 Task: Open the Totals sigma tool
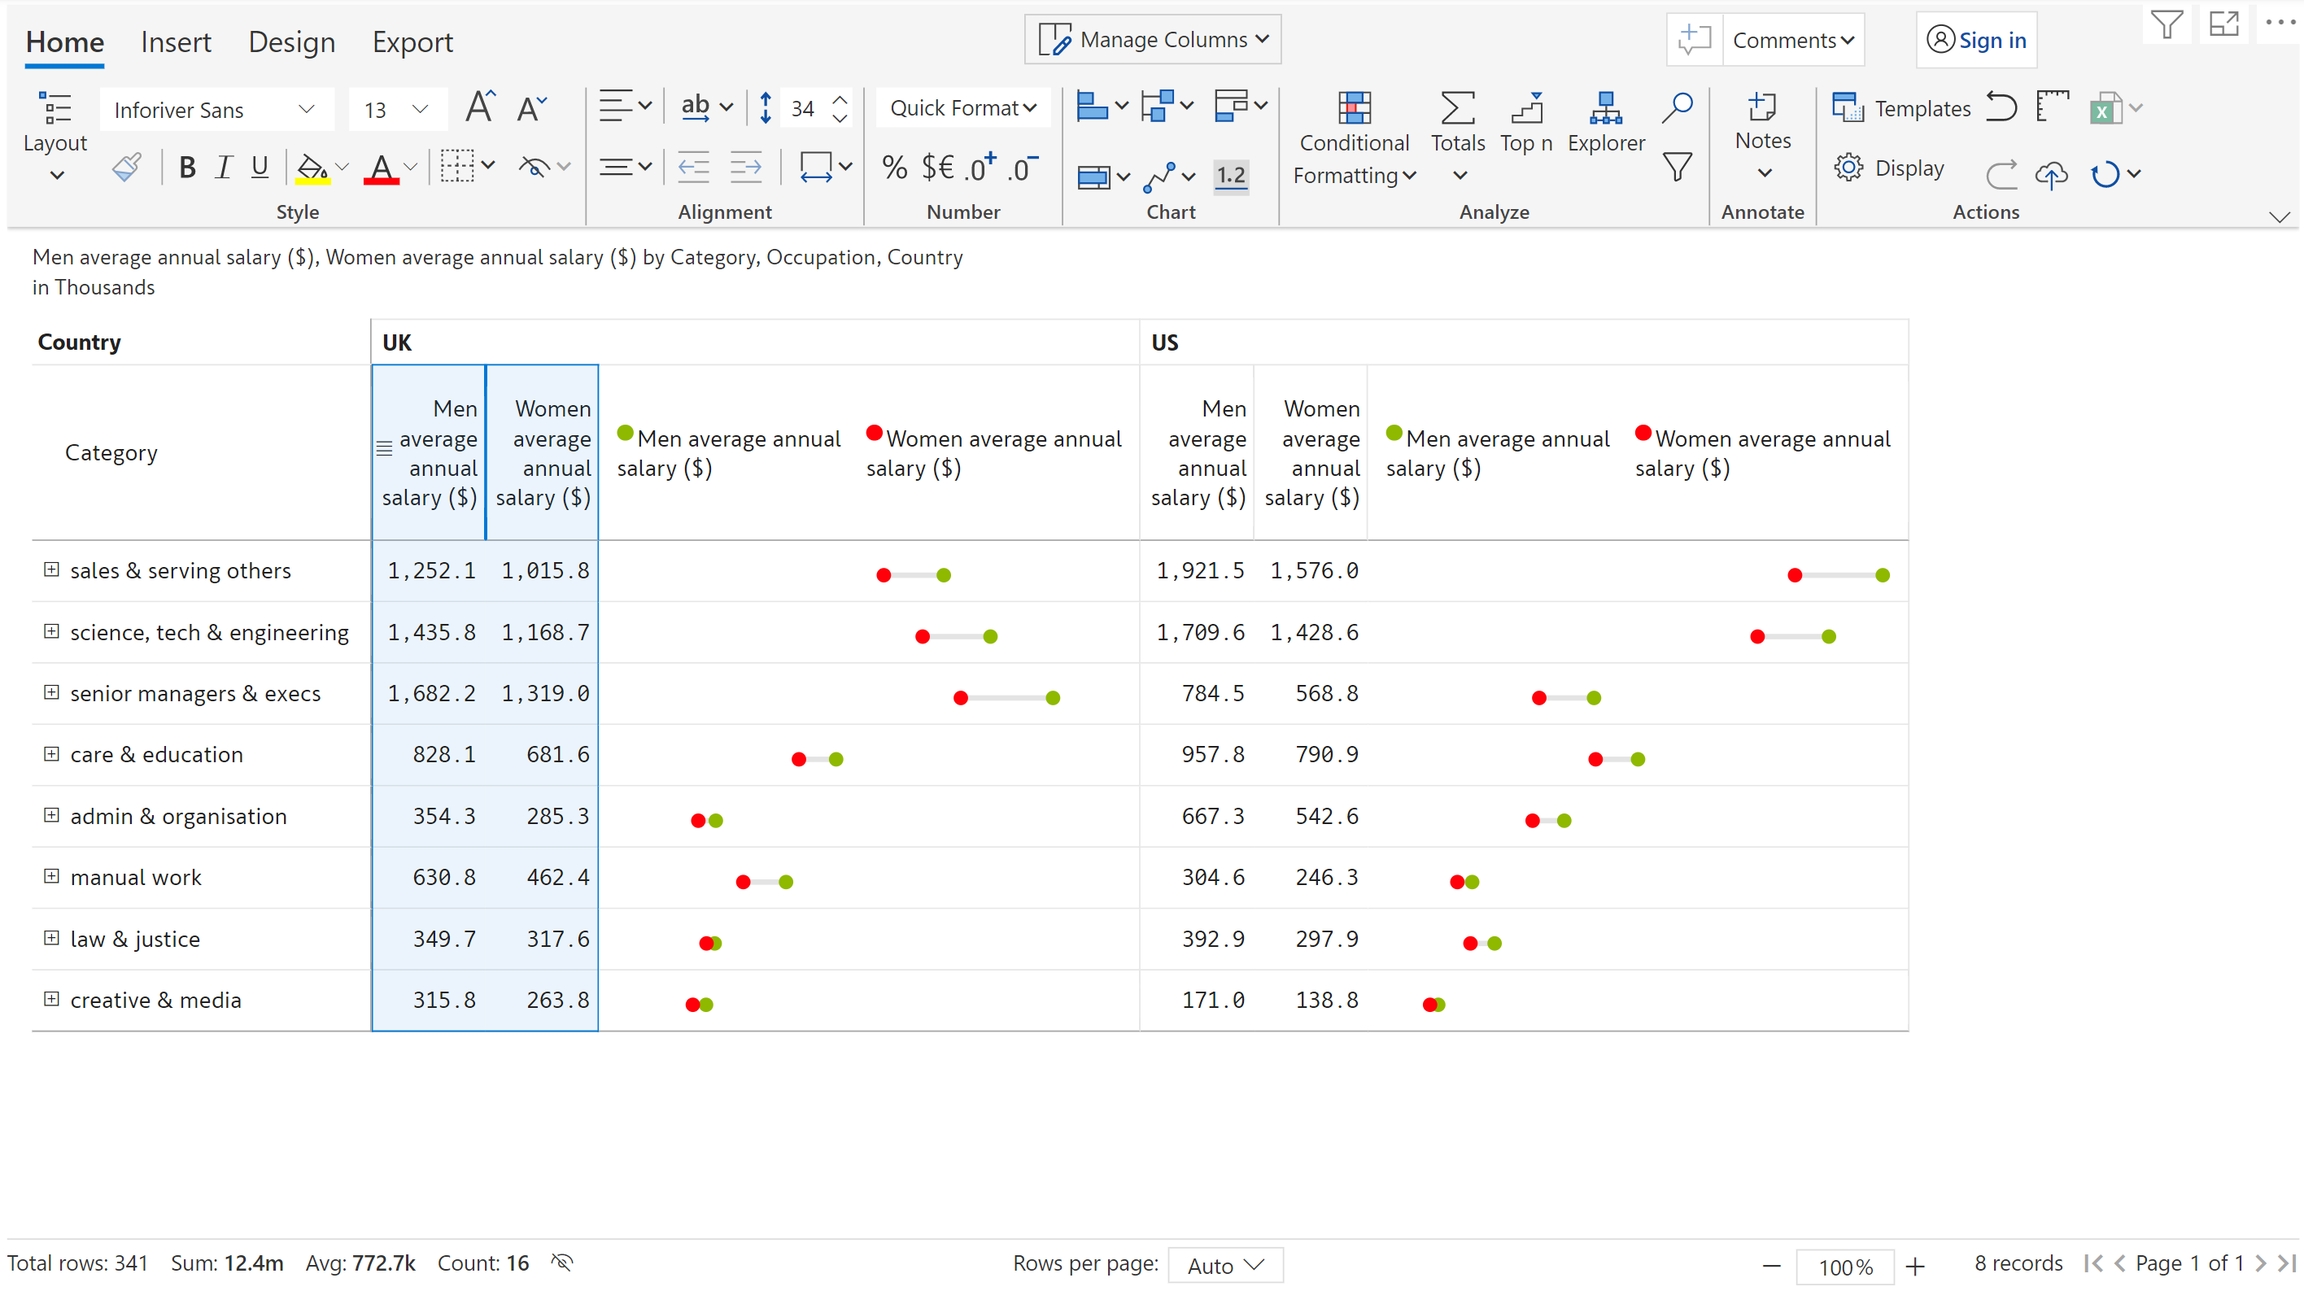click(1457, 108)
